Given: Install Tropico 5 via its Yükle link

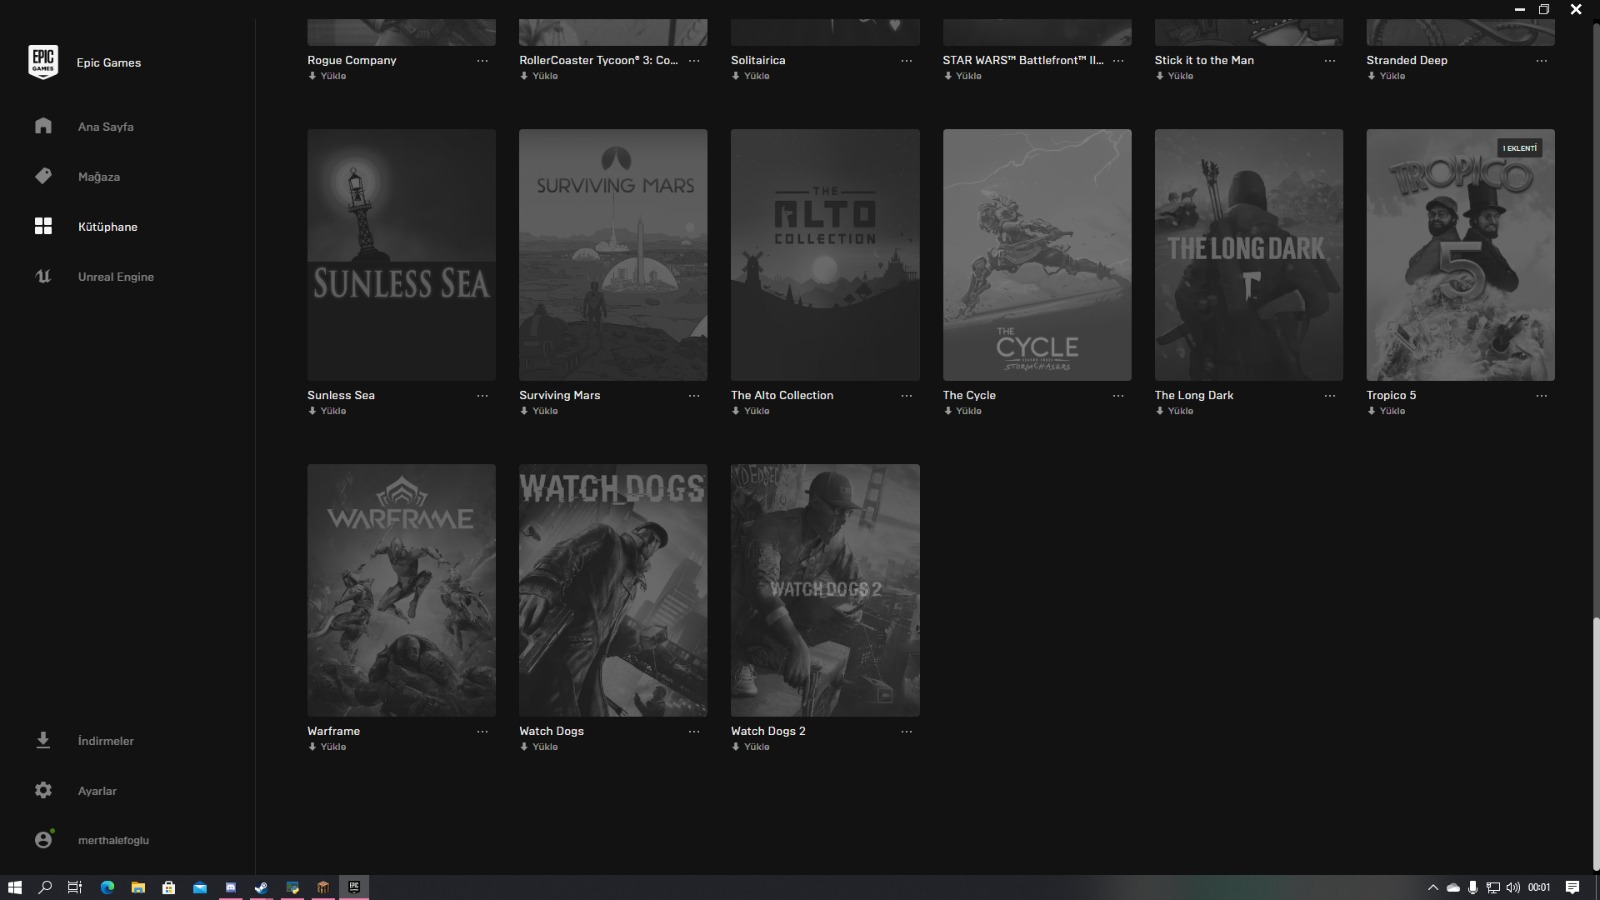Looking at the screenshot, I should [x=1387, y=411].
